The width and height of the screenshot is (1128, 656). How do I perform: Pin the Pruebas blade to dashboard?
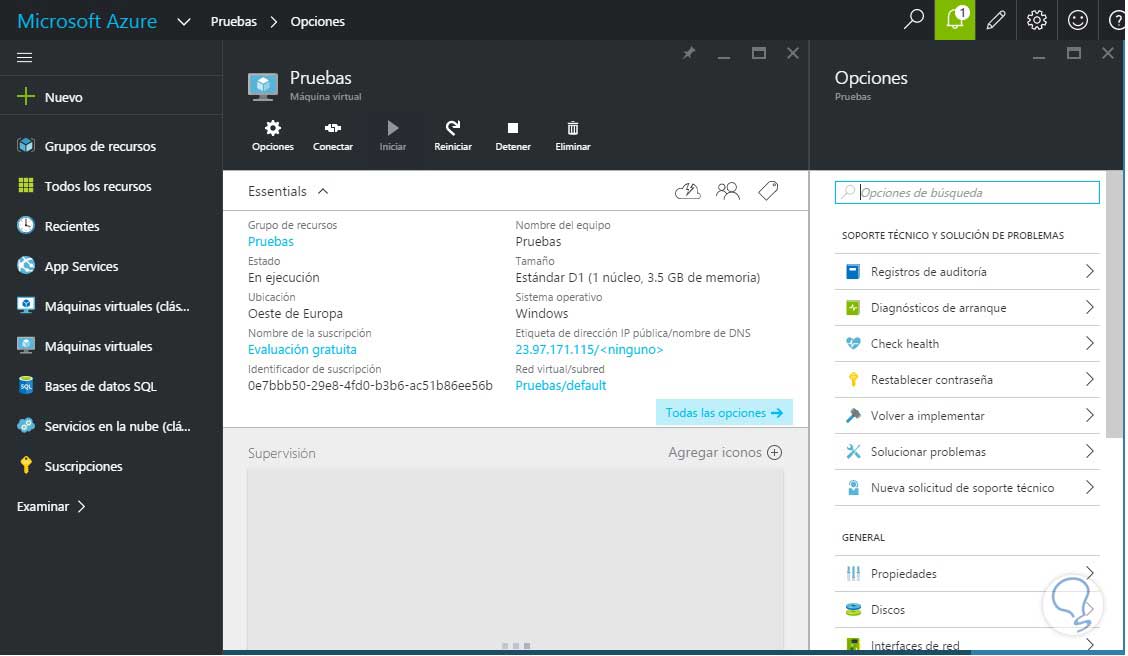(x=689, y=53)
